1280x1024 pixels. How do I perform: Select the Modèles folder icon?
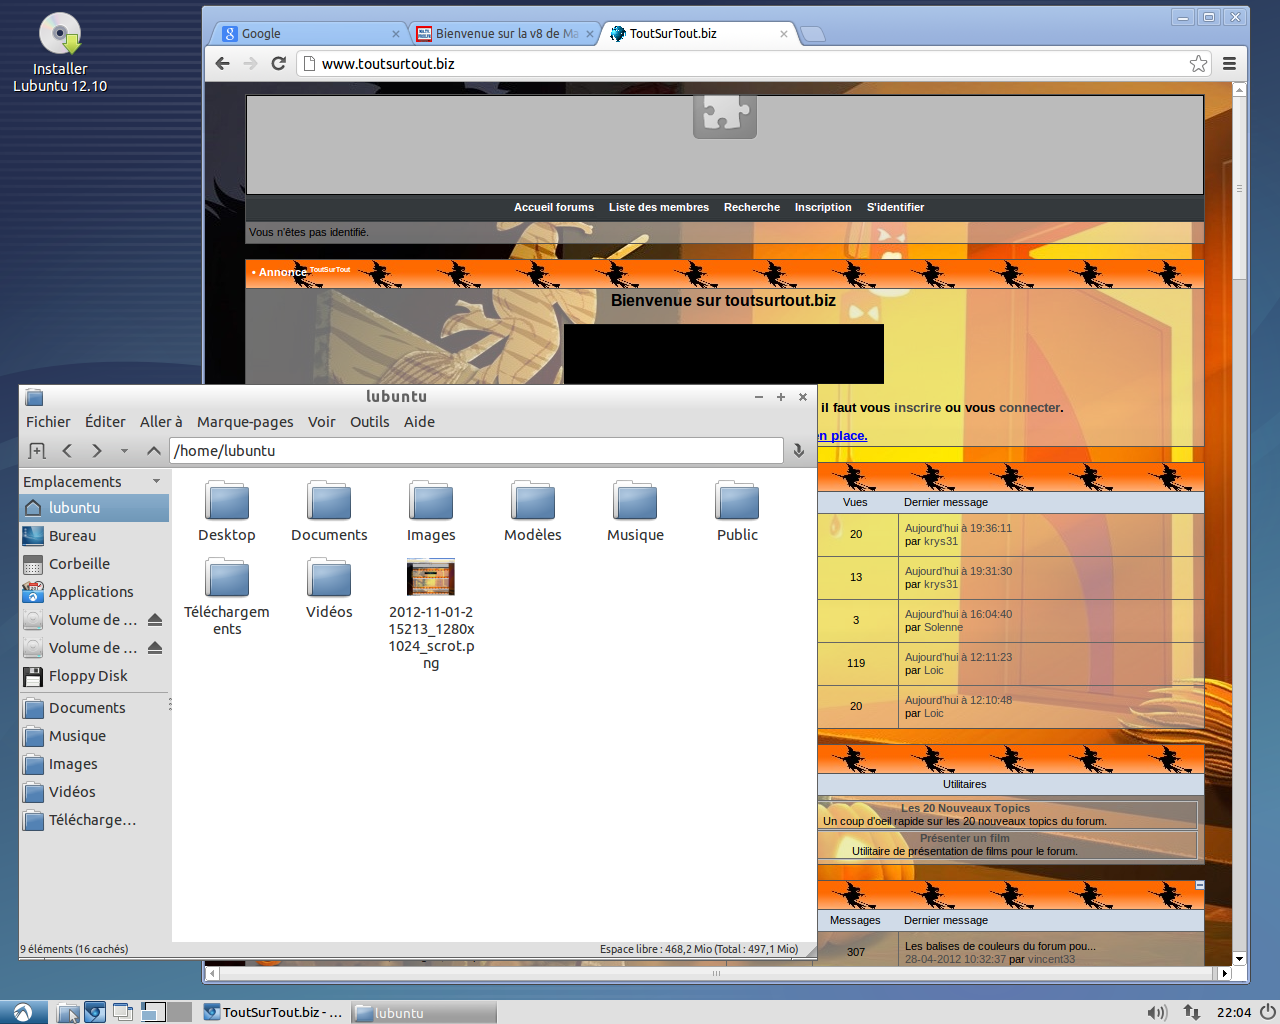(533, 500)
